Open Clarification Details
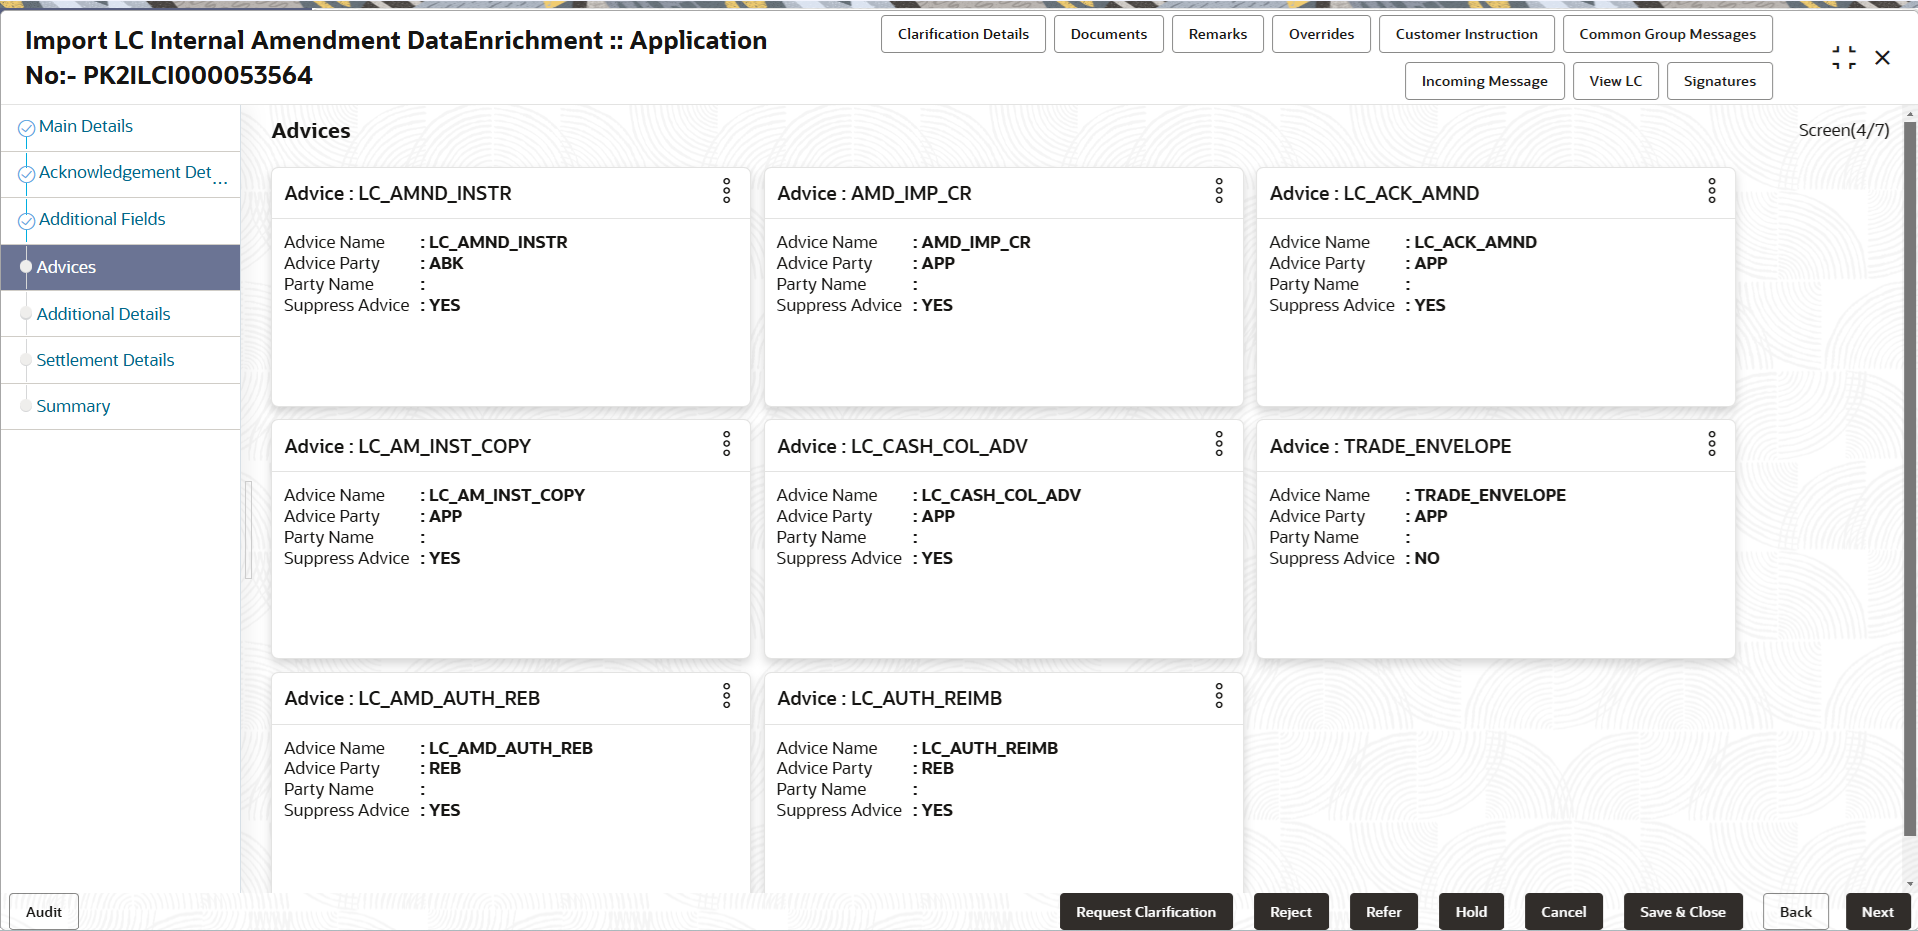 tap(963, 34)
